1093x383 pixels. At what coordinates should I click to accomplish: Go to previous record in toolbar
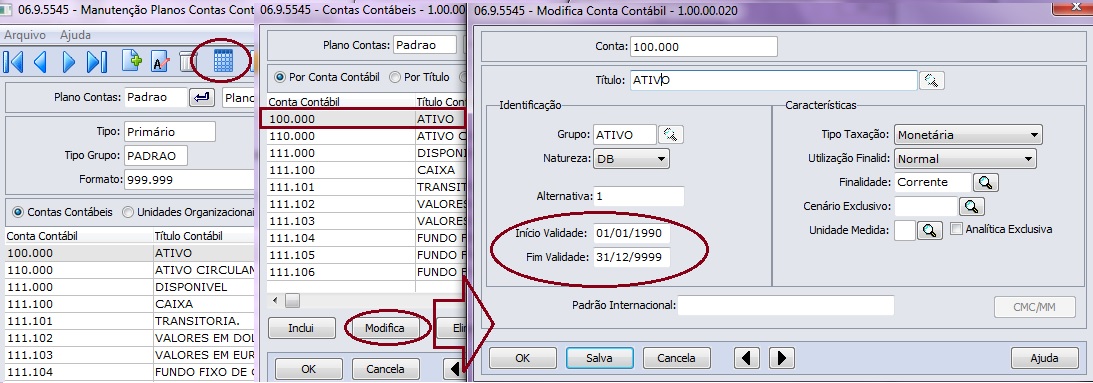point(40,62)
